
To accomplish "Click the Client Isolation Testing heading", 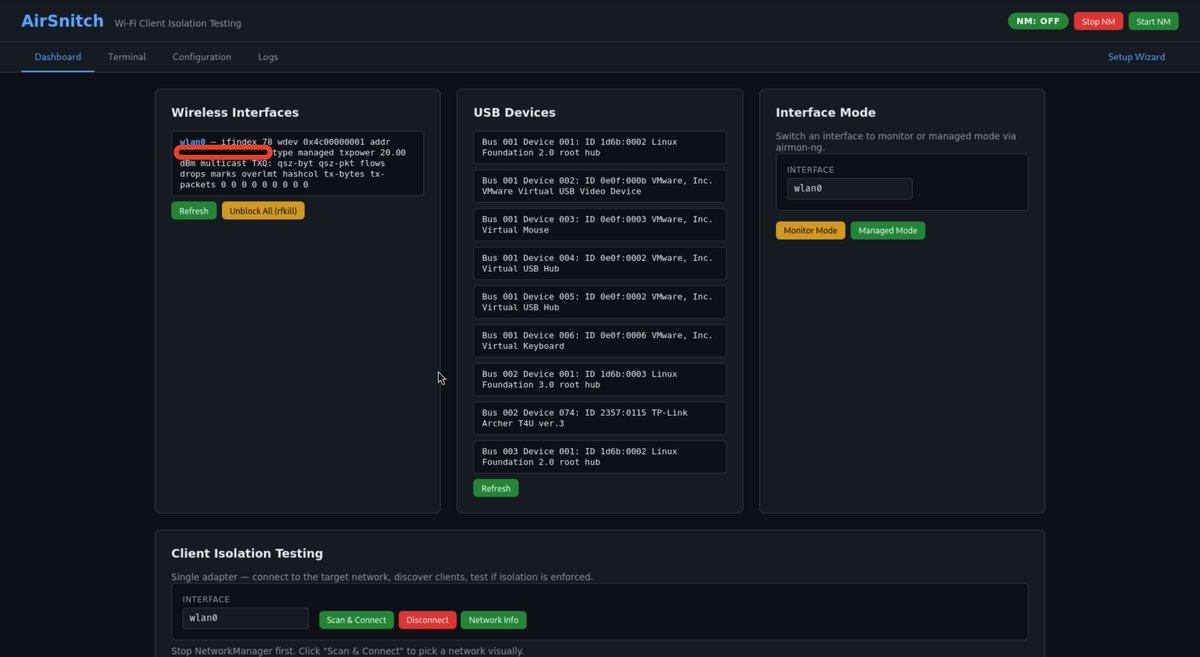I will (247, 553).
